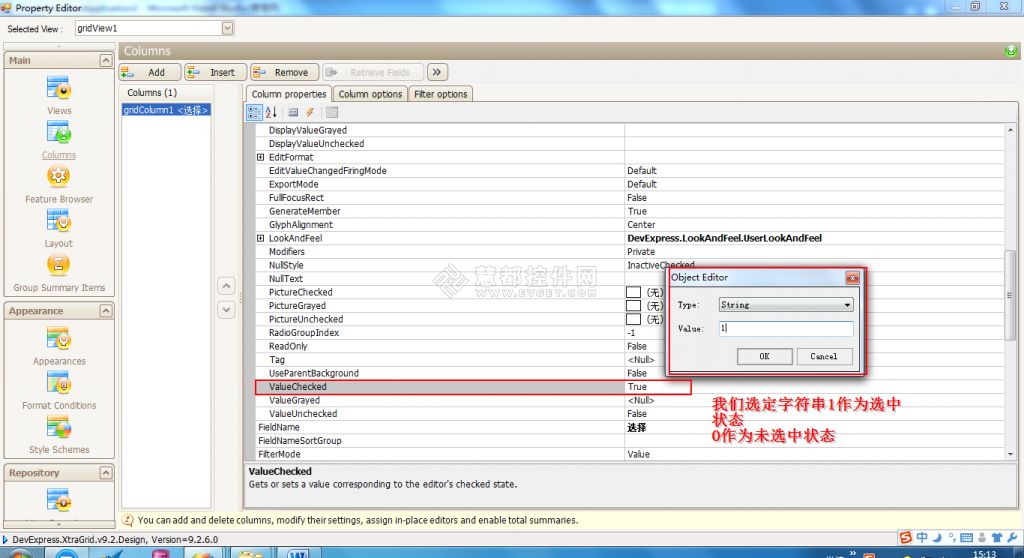Click the PictureGrayed image swatch
Screen dimensions: 1024x558
[633, 306]
